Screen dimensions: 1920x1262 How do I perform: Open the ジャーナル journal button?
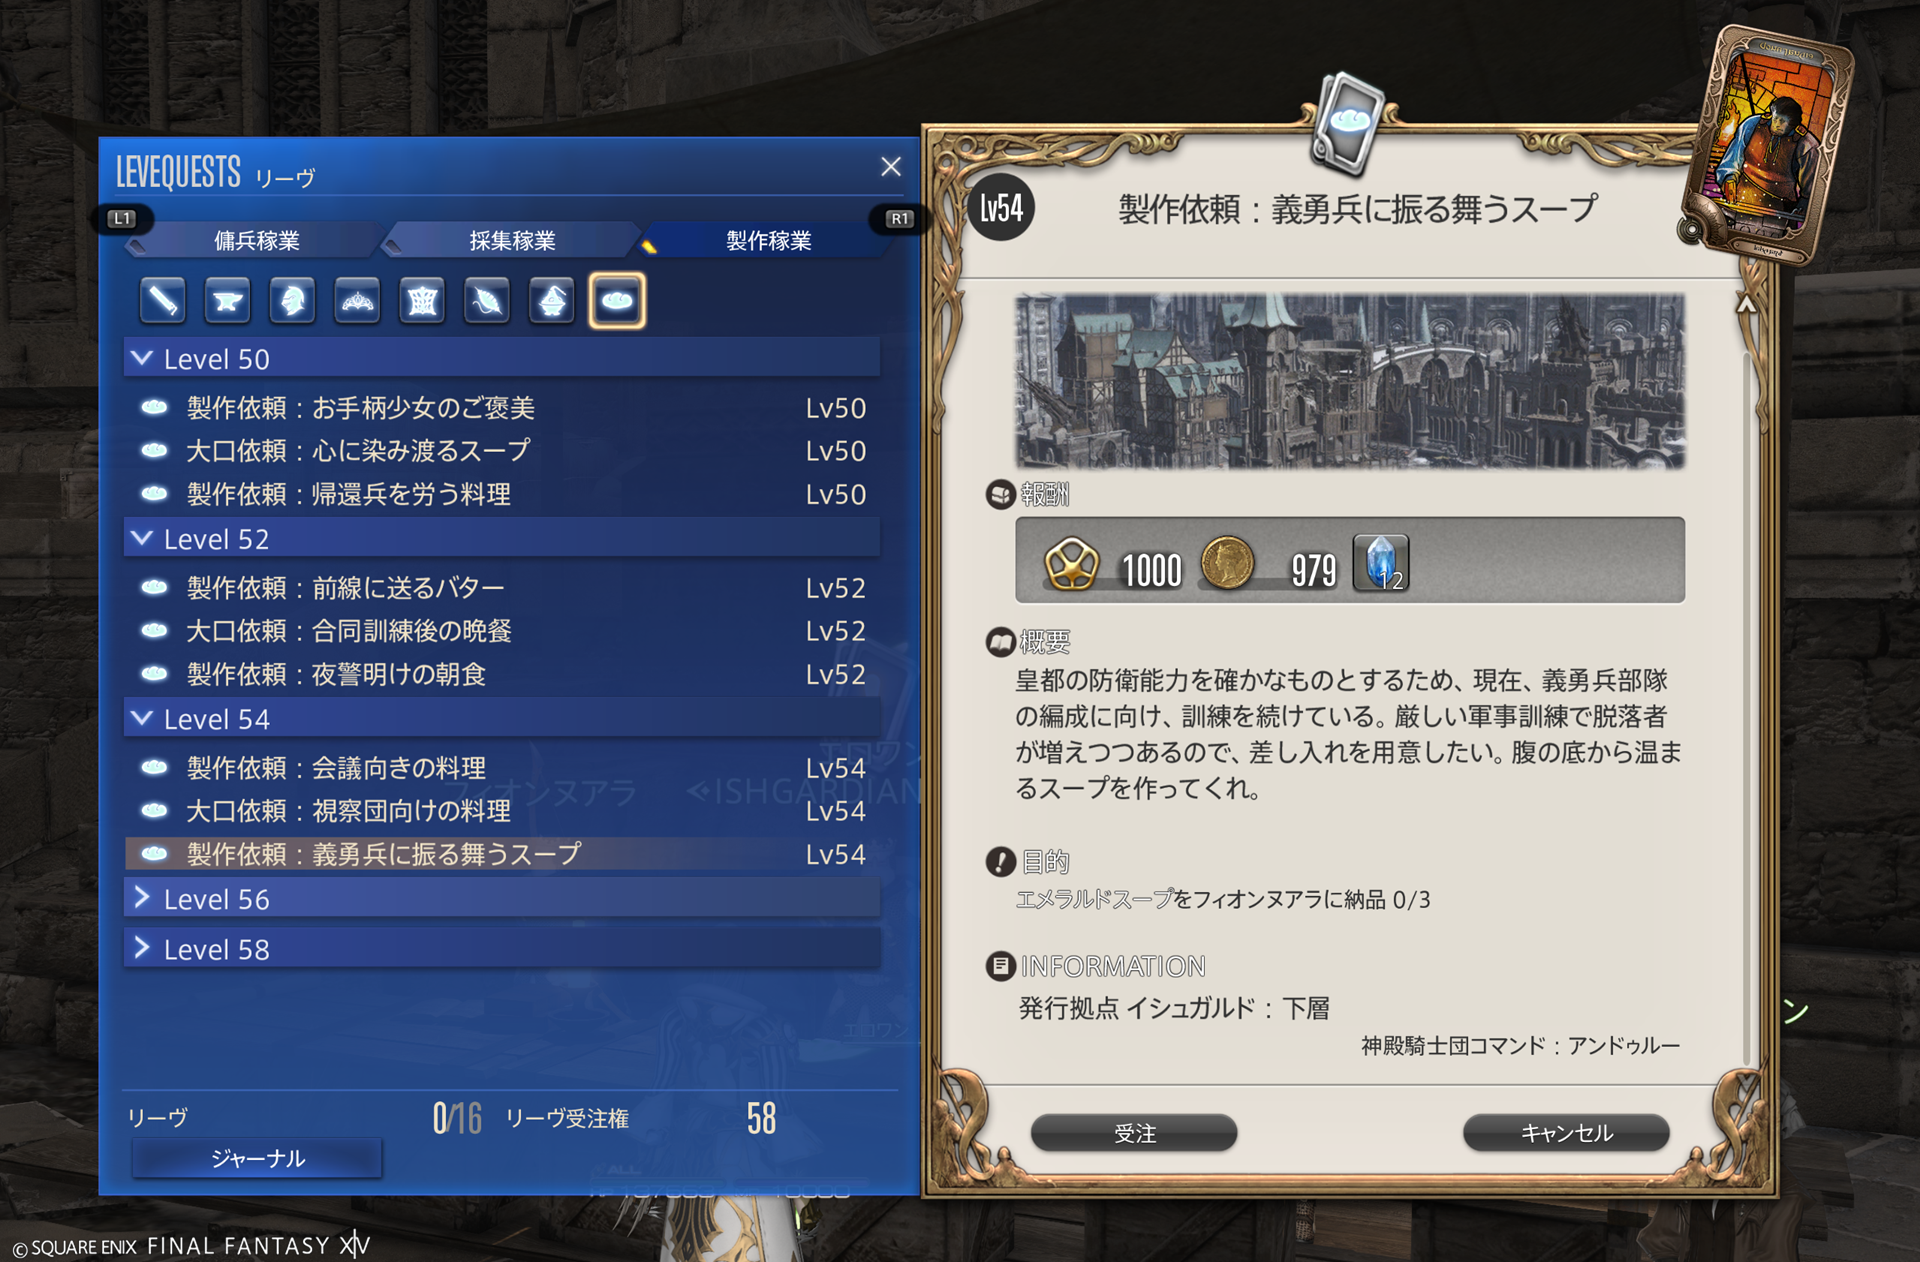257,1158
